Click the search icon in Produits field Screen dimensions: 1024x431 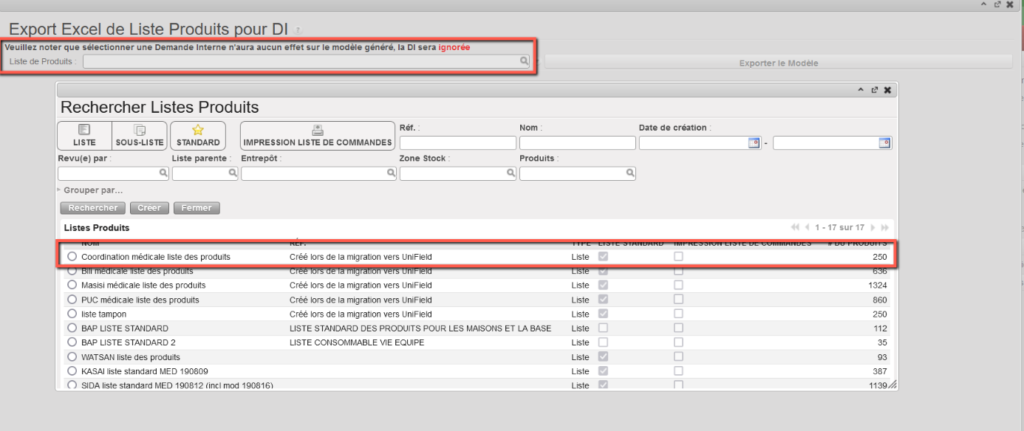point(630,173)
